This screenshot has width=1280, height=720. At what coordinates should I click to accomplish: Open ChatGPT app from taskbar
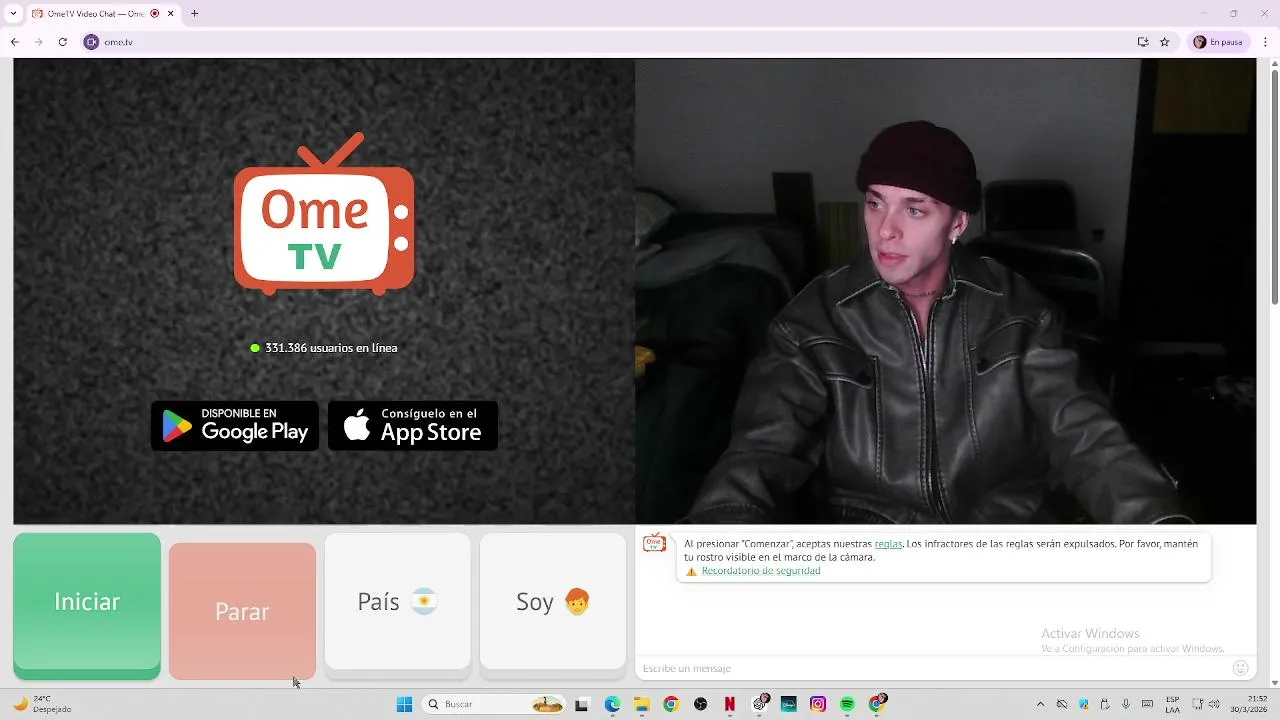pyautogui.click(x=759, y=704)
